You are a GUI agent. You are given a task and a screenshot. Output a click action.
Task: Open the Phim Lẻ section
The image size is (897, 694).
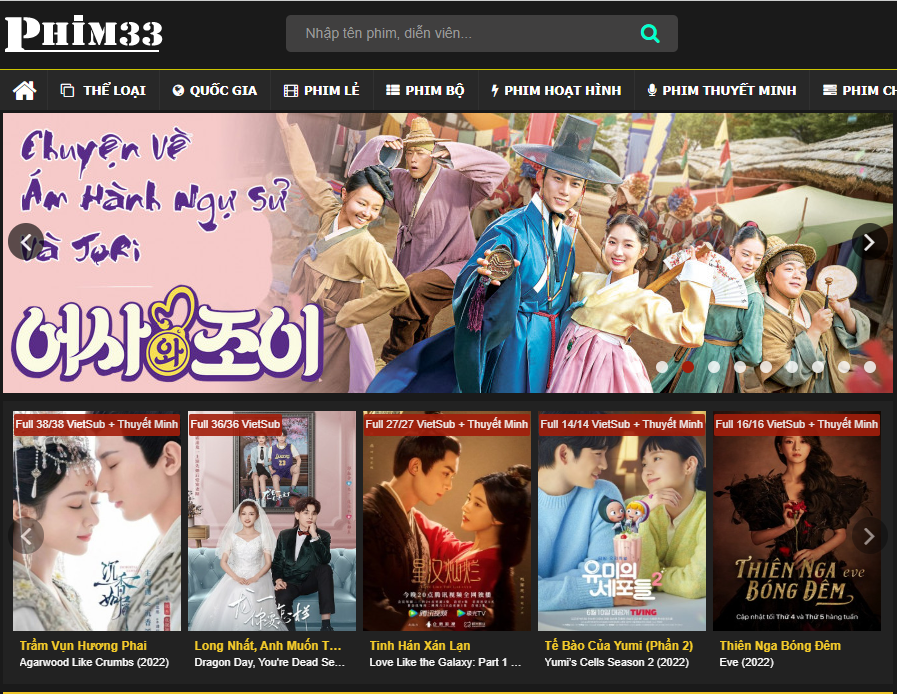pos(322,90)
